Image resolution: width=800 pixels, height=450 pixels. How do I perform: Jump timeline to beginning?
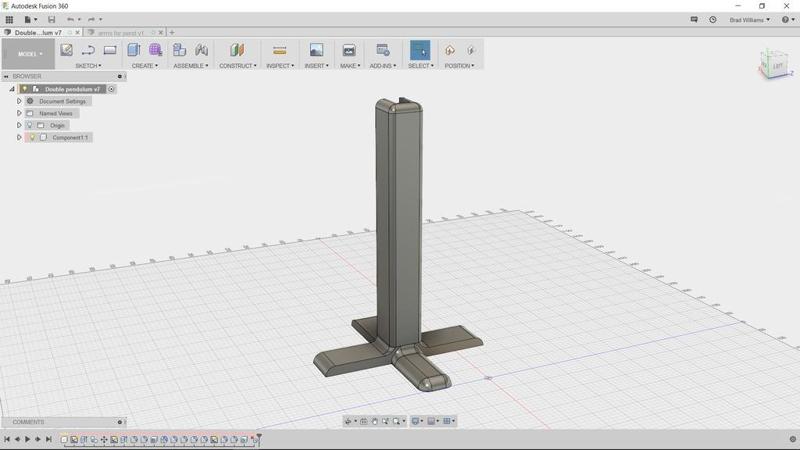point(7,439)
